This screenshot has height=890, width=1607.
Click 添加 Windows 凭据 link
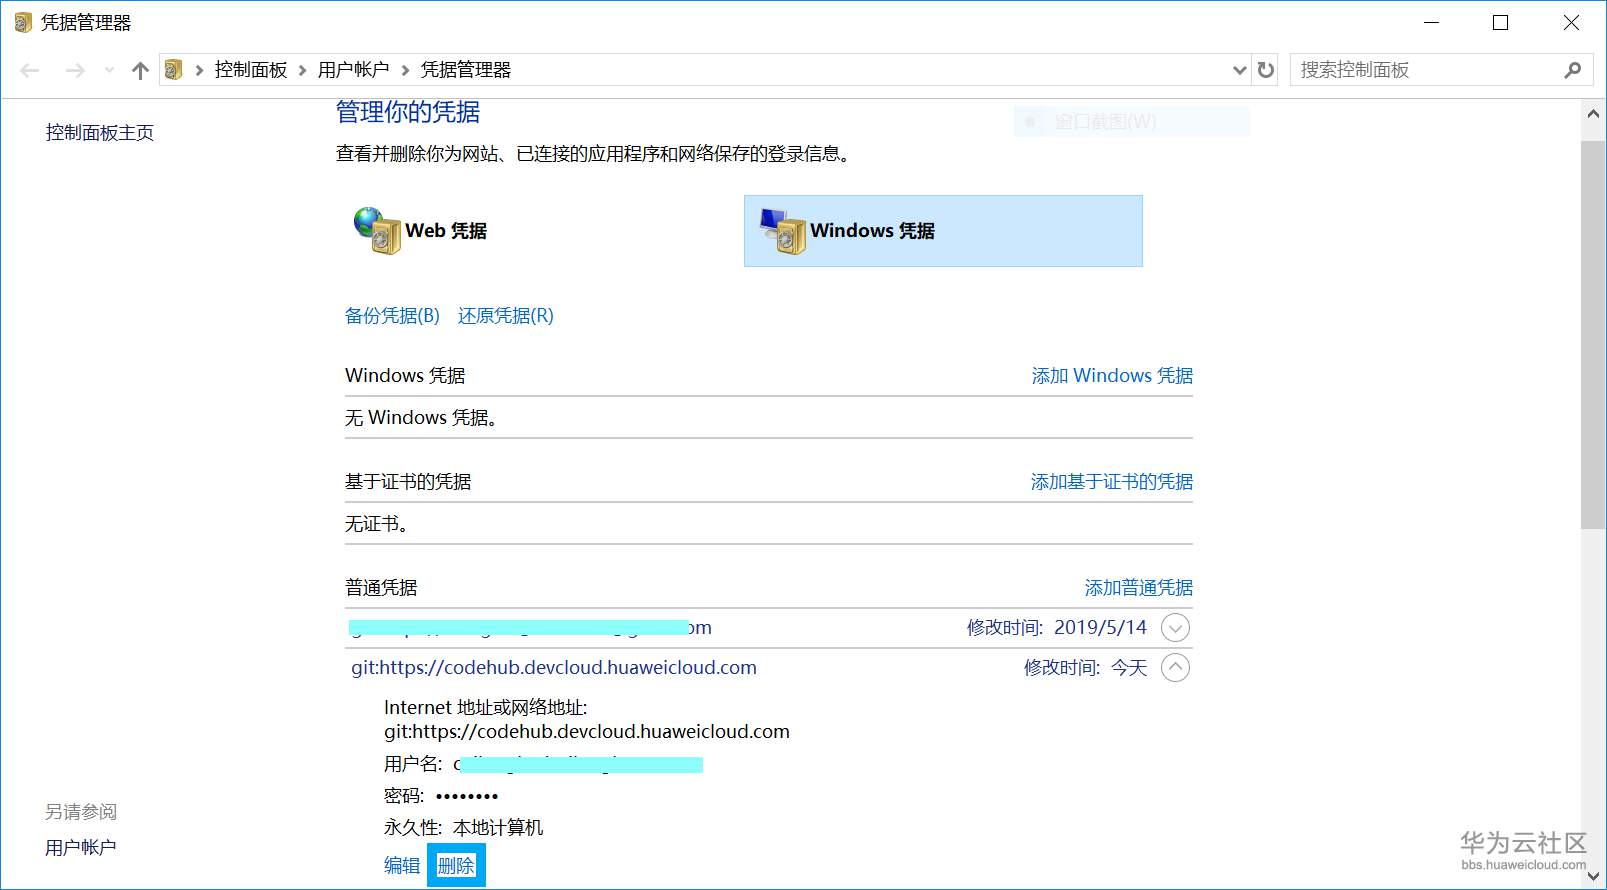point(1112,376)
